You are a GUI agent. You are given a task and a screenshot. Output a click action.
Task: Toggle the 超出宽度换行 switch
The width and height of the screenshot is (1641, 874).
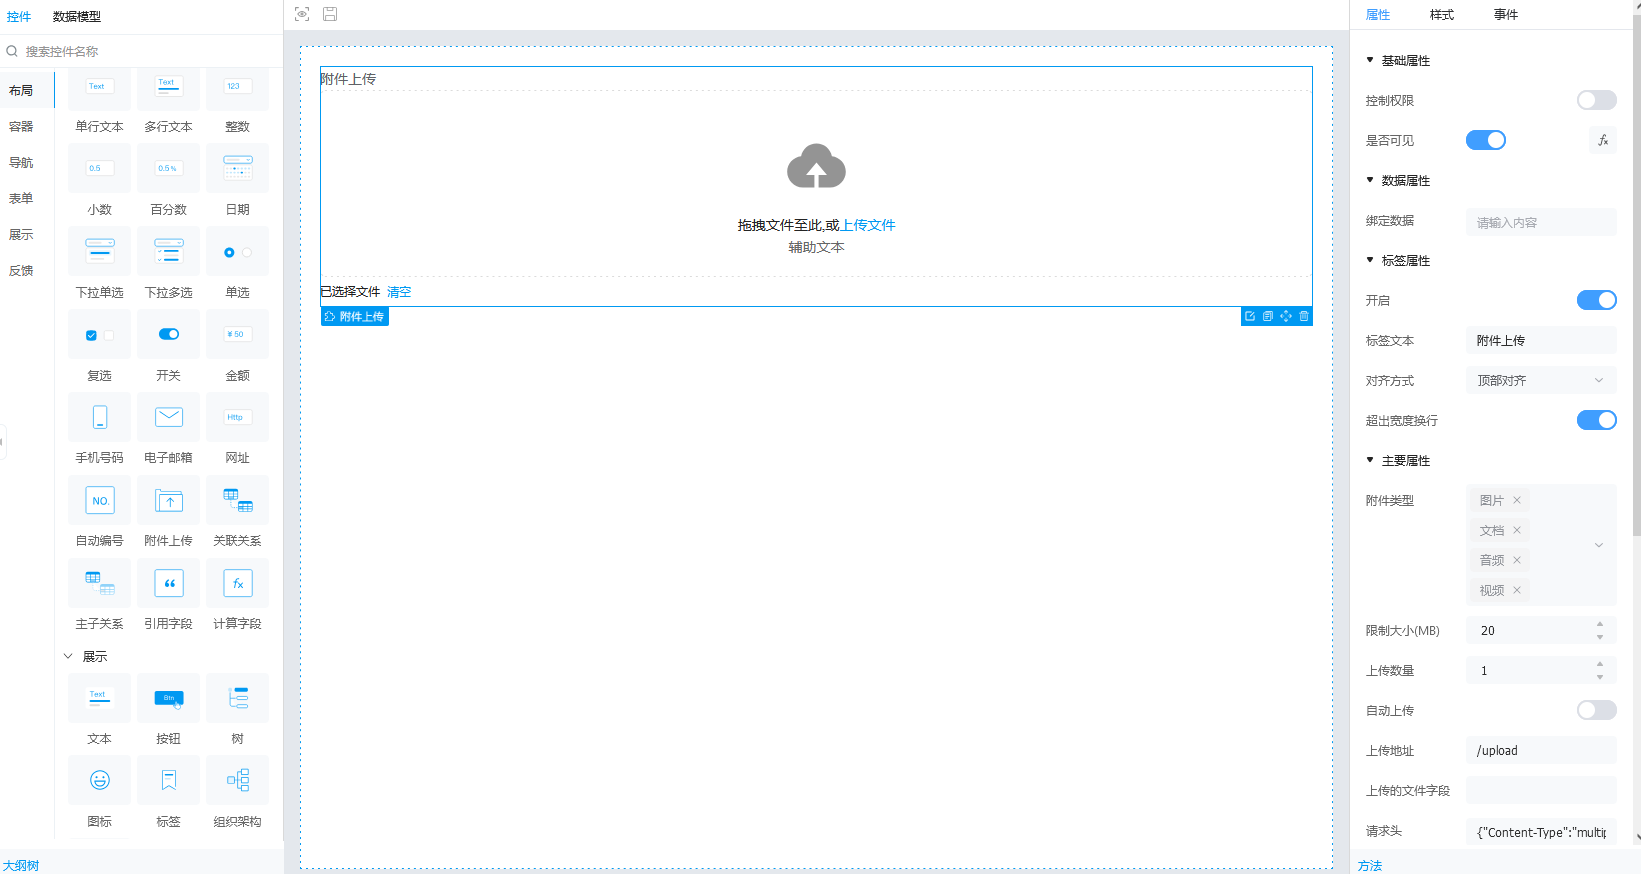pos(1596,420)
